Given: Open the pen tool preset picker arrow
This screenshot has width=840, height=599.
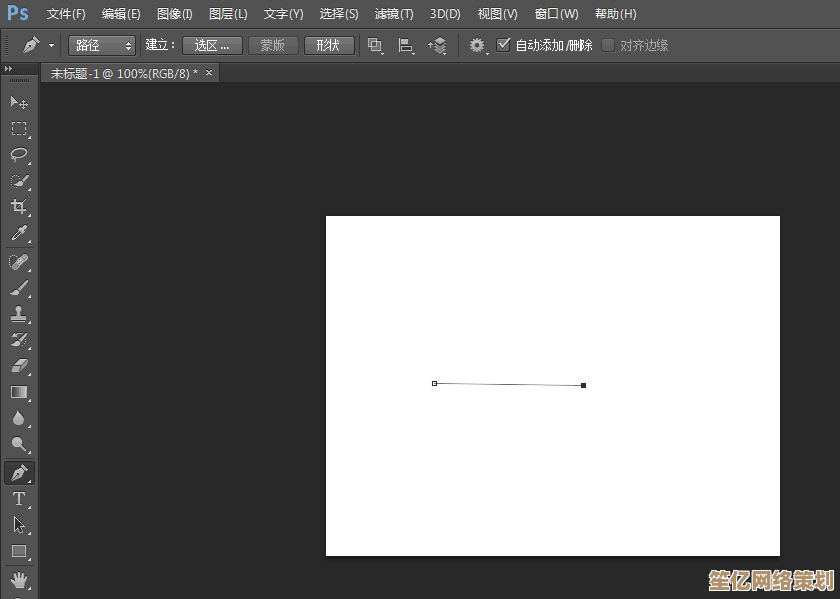Looking at the screenshot, I should (51, 46).
